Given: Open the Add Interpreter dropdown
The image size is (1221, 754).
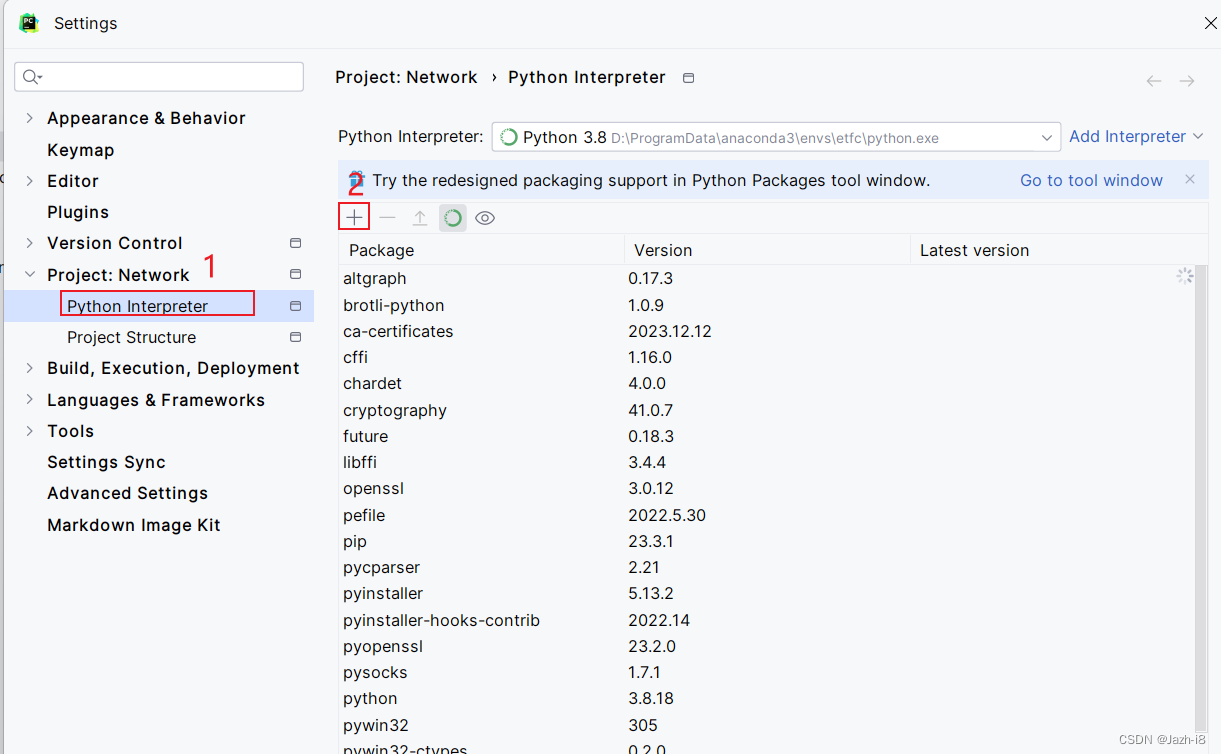Looking at the screenshot, I should pos(1137,136).
